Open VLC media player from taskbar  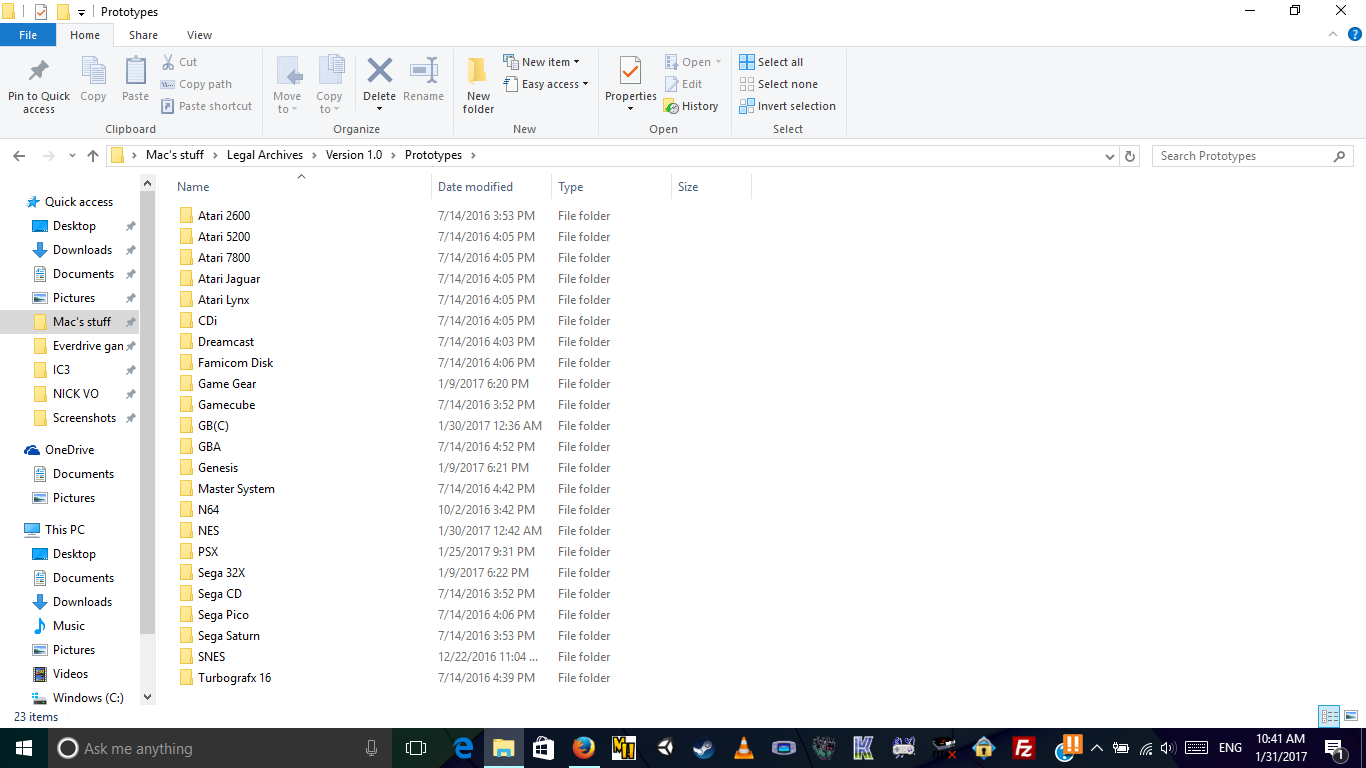pyautogui.click(x=744, y=747)
